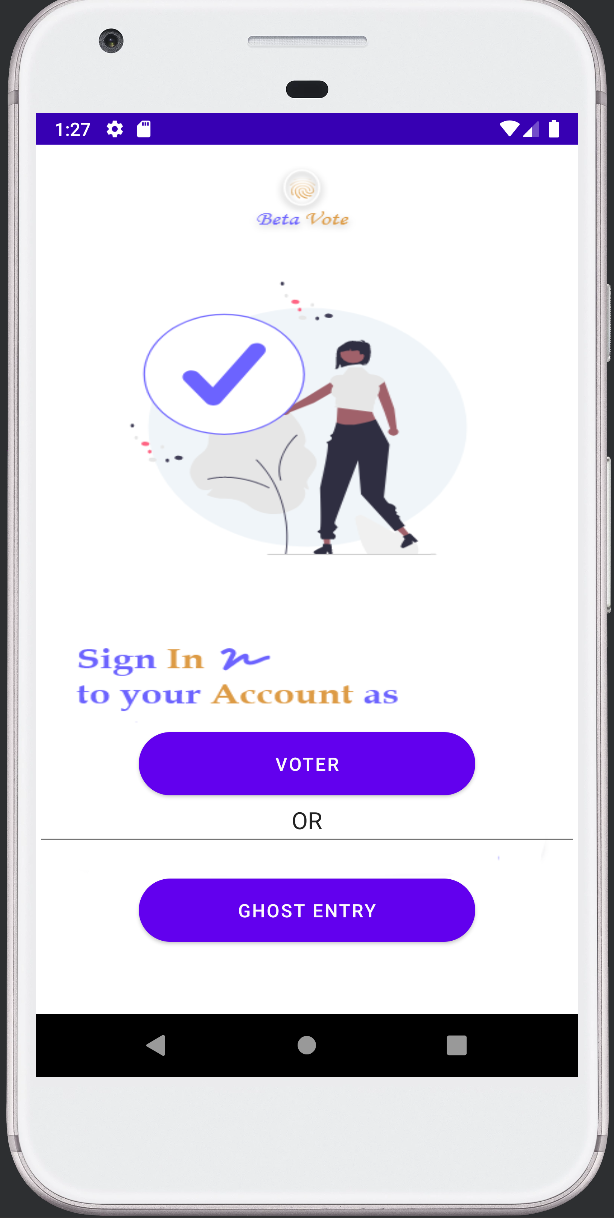This screenshot has width=614, height=1218.
Task: Tap the Android back triangle button
Action: pyautogui.click(x=155, y=1045)
